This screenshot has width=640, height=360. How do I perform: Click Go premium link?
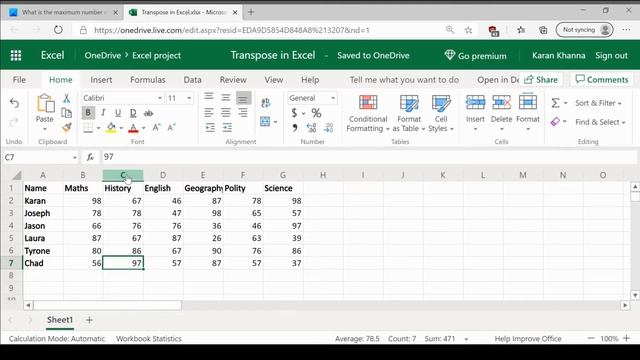pyautogui.click(x=476, y=56)
